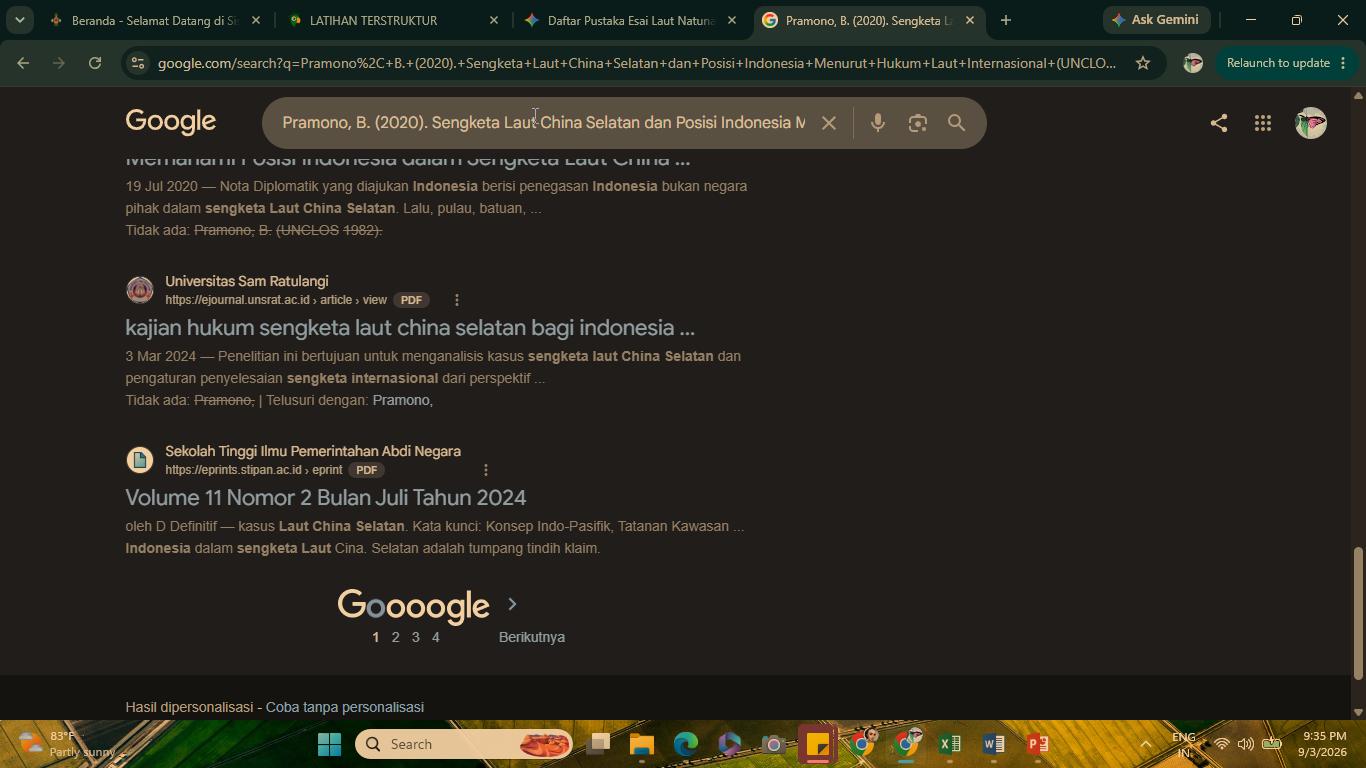Image resolution: width=1366 pixels, height=768 pixels.
Task: Go to results page 3
Action: pyautogui.click(x=416, y=637)
